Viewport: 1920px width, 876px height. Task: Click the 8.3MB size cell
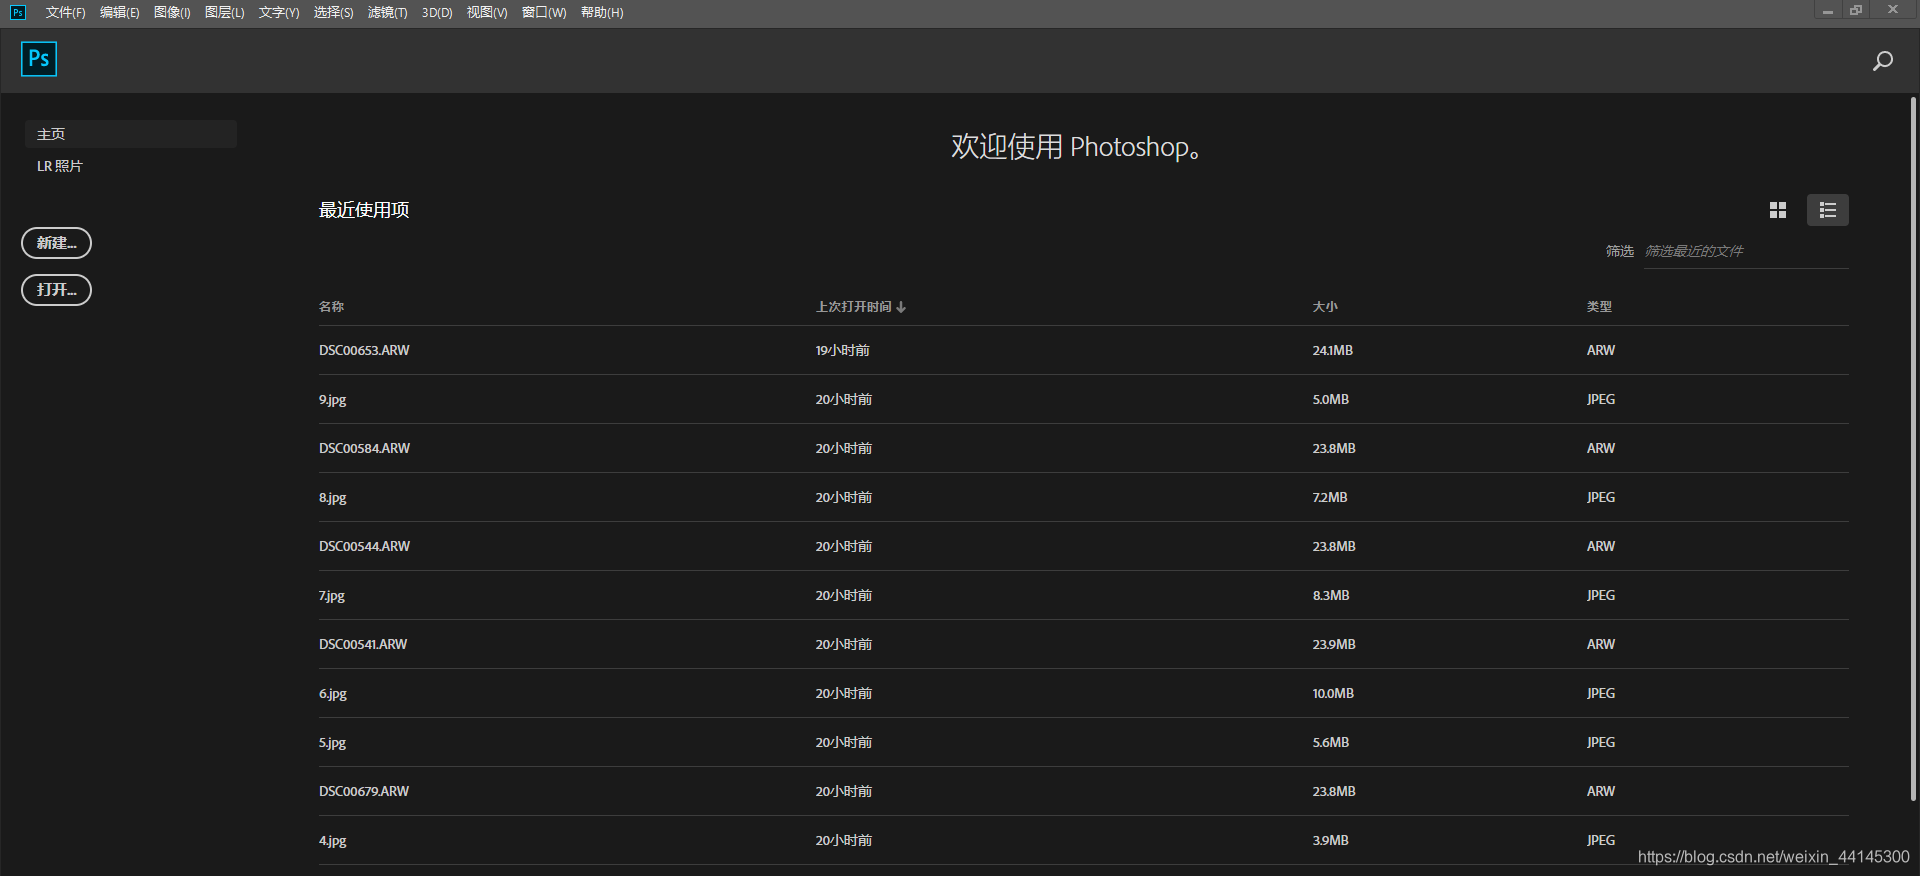pos(1331,596)
